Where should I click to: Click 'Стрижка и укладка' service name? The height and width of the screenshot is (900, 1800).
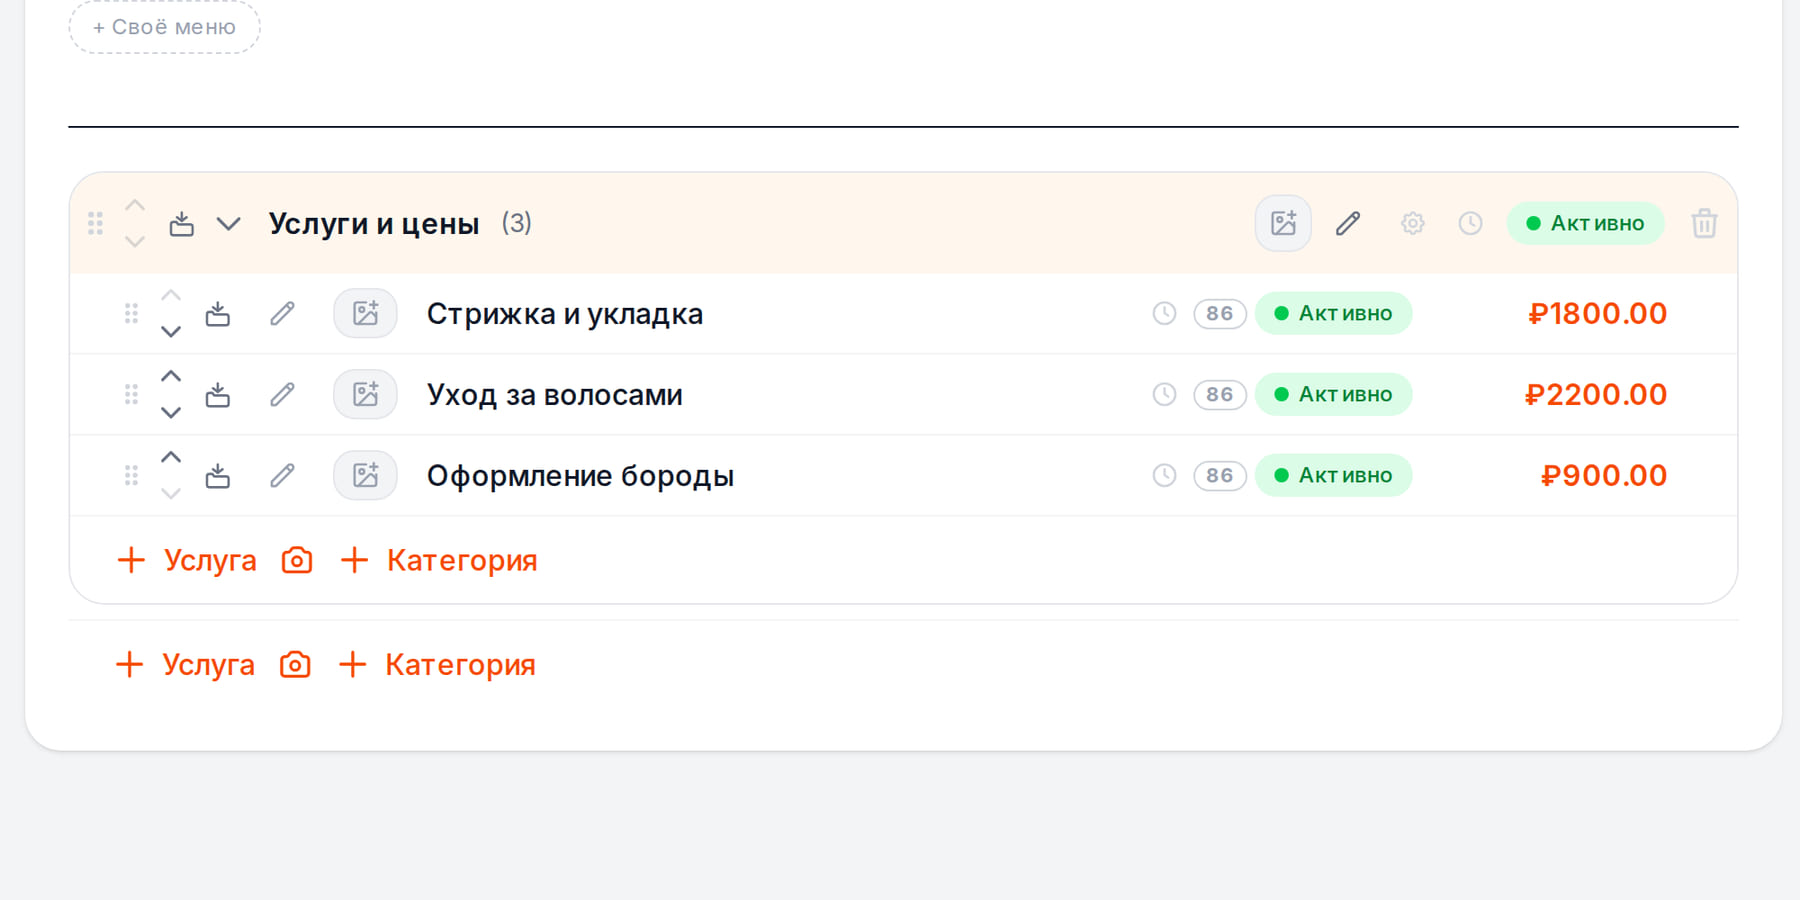[x=565, y=314]
